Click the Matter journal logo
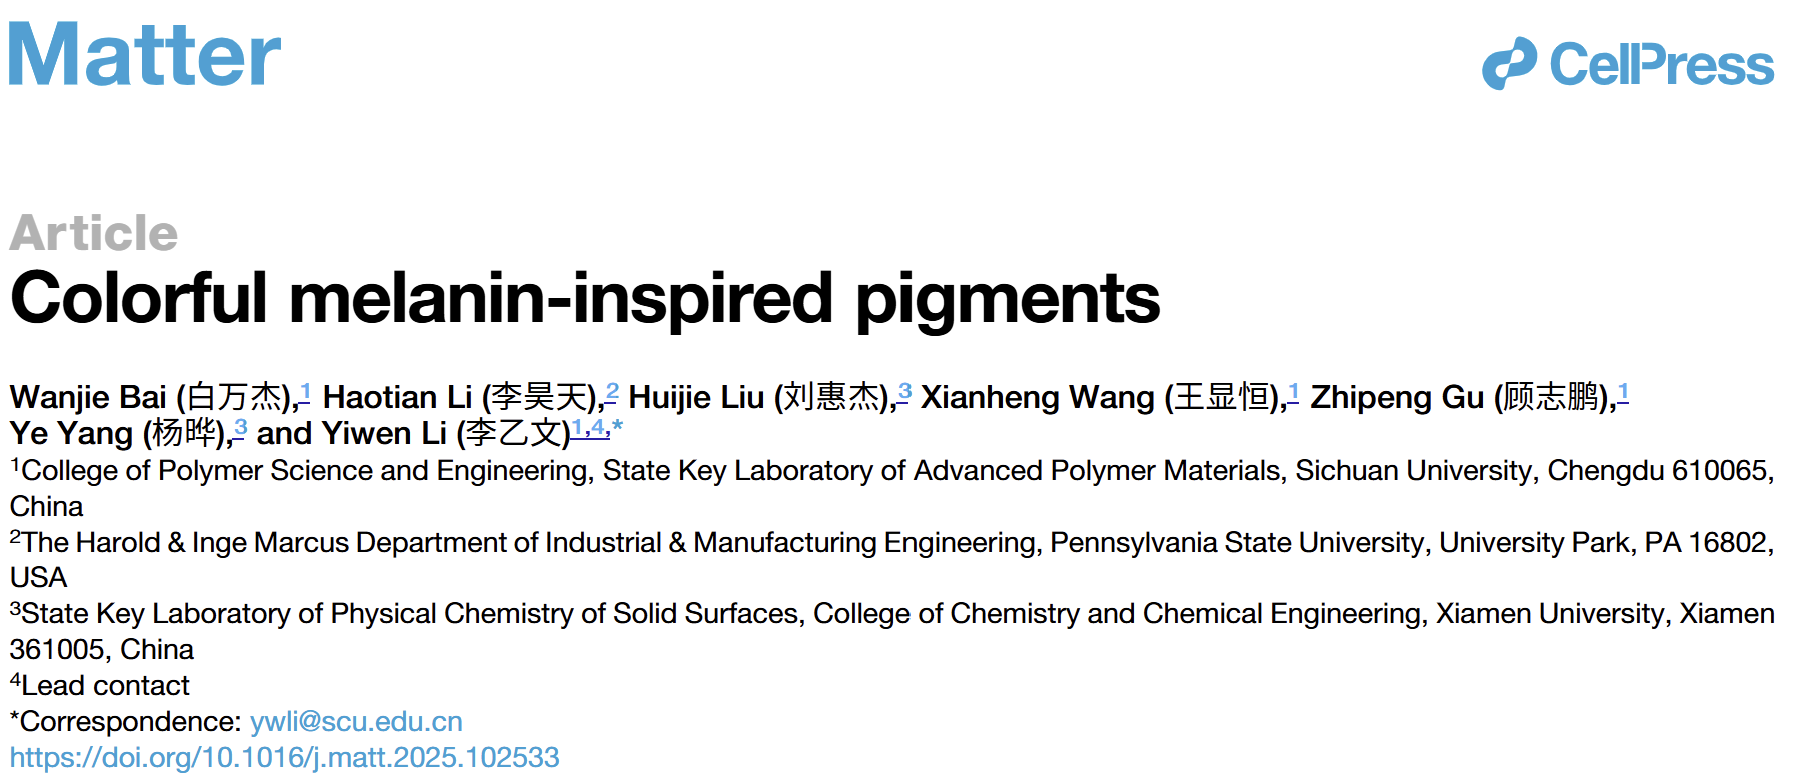This screenshot has height=780, width=1814. (145, 55)
